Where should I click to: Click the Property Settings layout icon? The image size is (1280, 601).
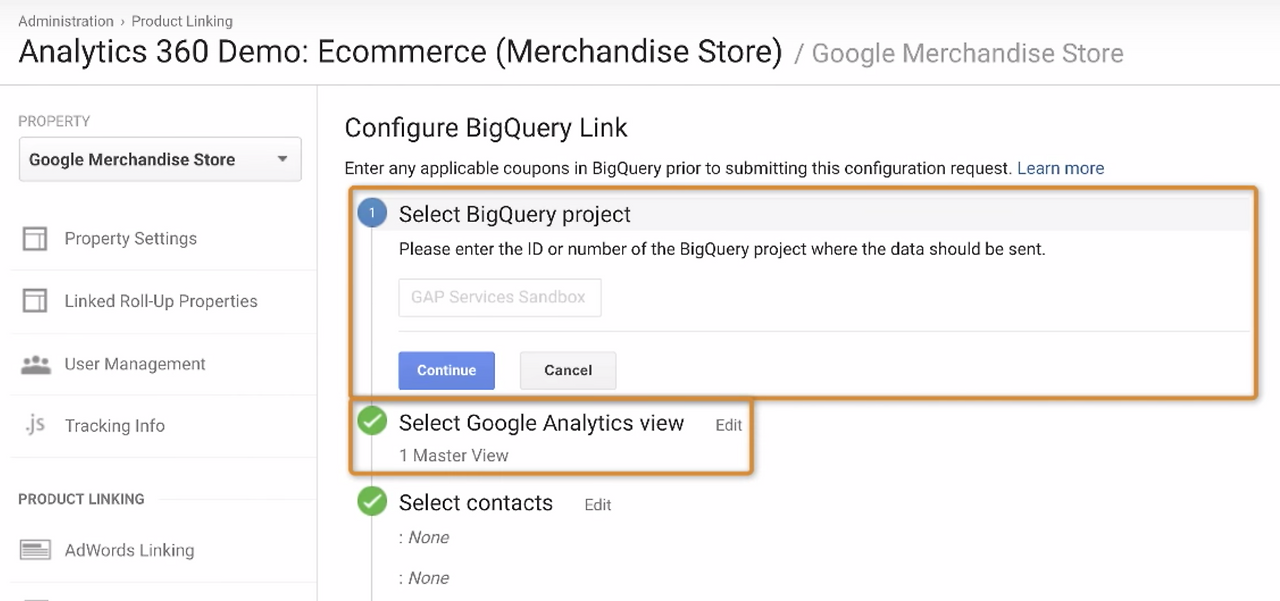tap(35, 239)
